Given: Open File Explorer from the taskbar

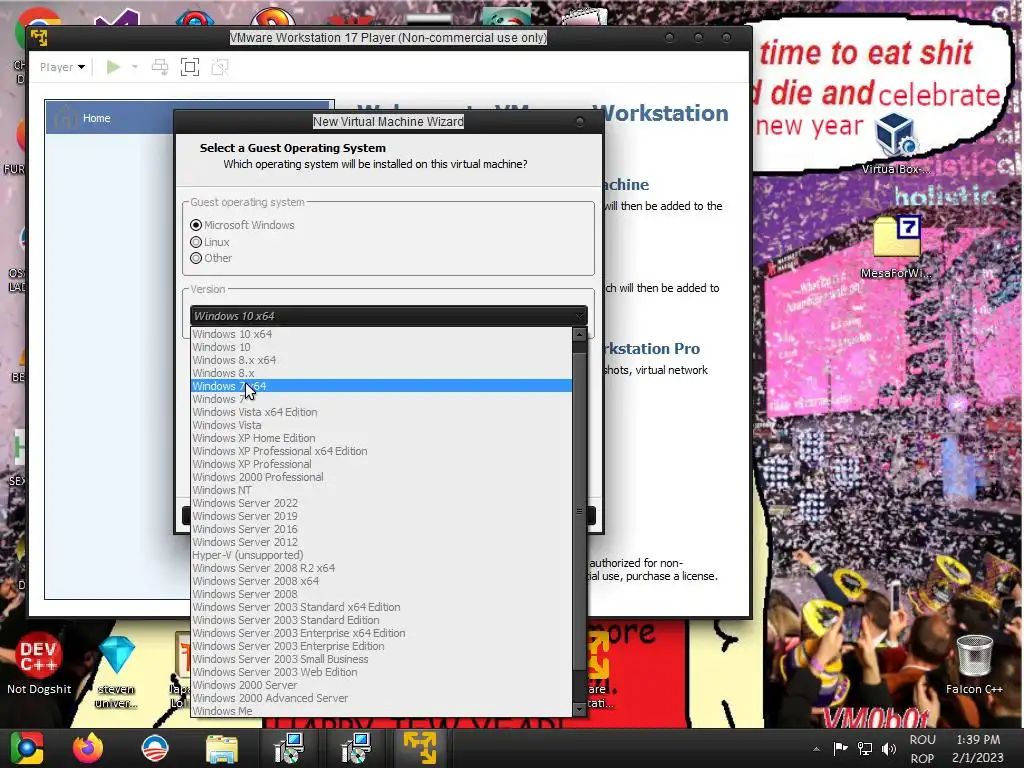Looking at the screenshot, I should (x=222, y=748).
